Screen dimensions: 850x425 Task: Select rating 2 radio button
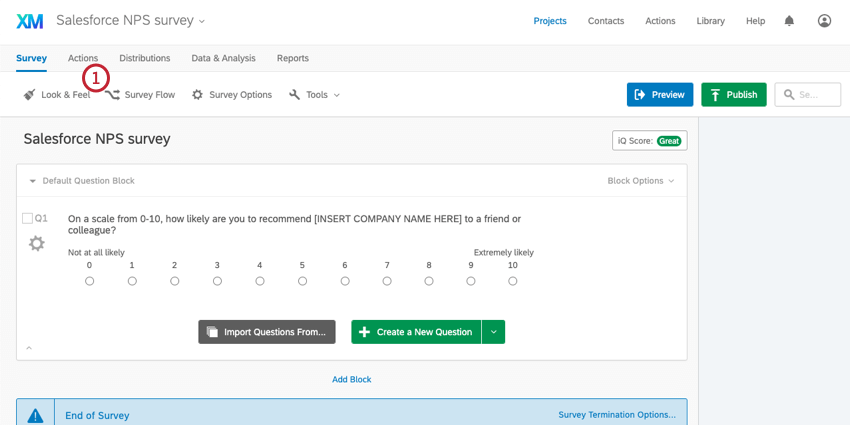tap(175, 281)
